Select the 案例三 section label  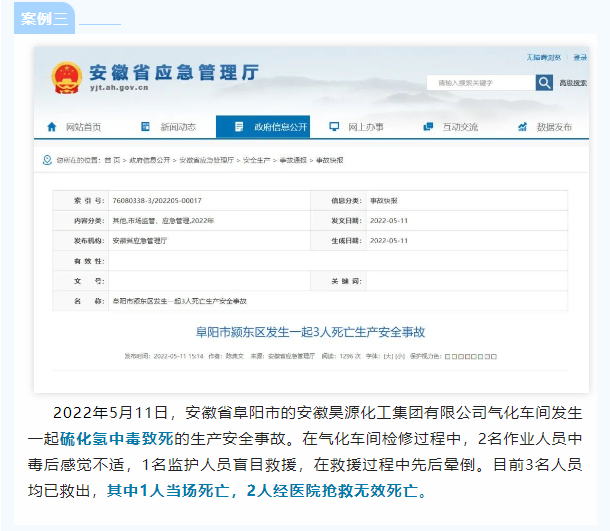pyautogui.click(x=43, y=19)
